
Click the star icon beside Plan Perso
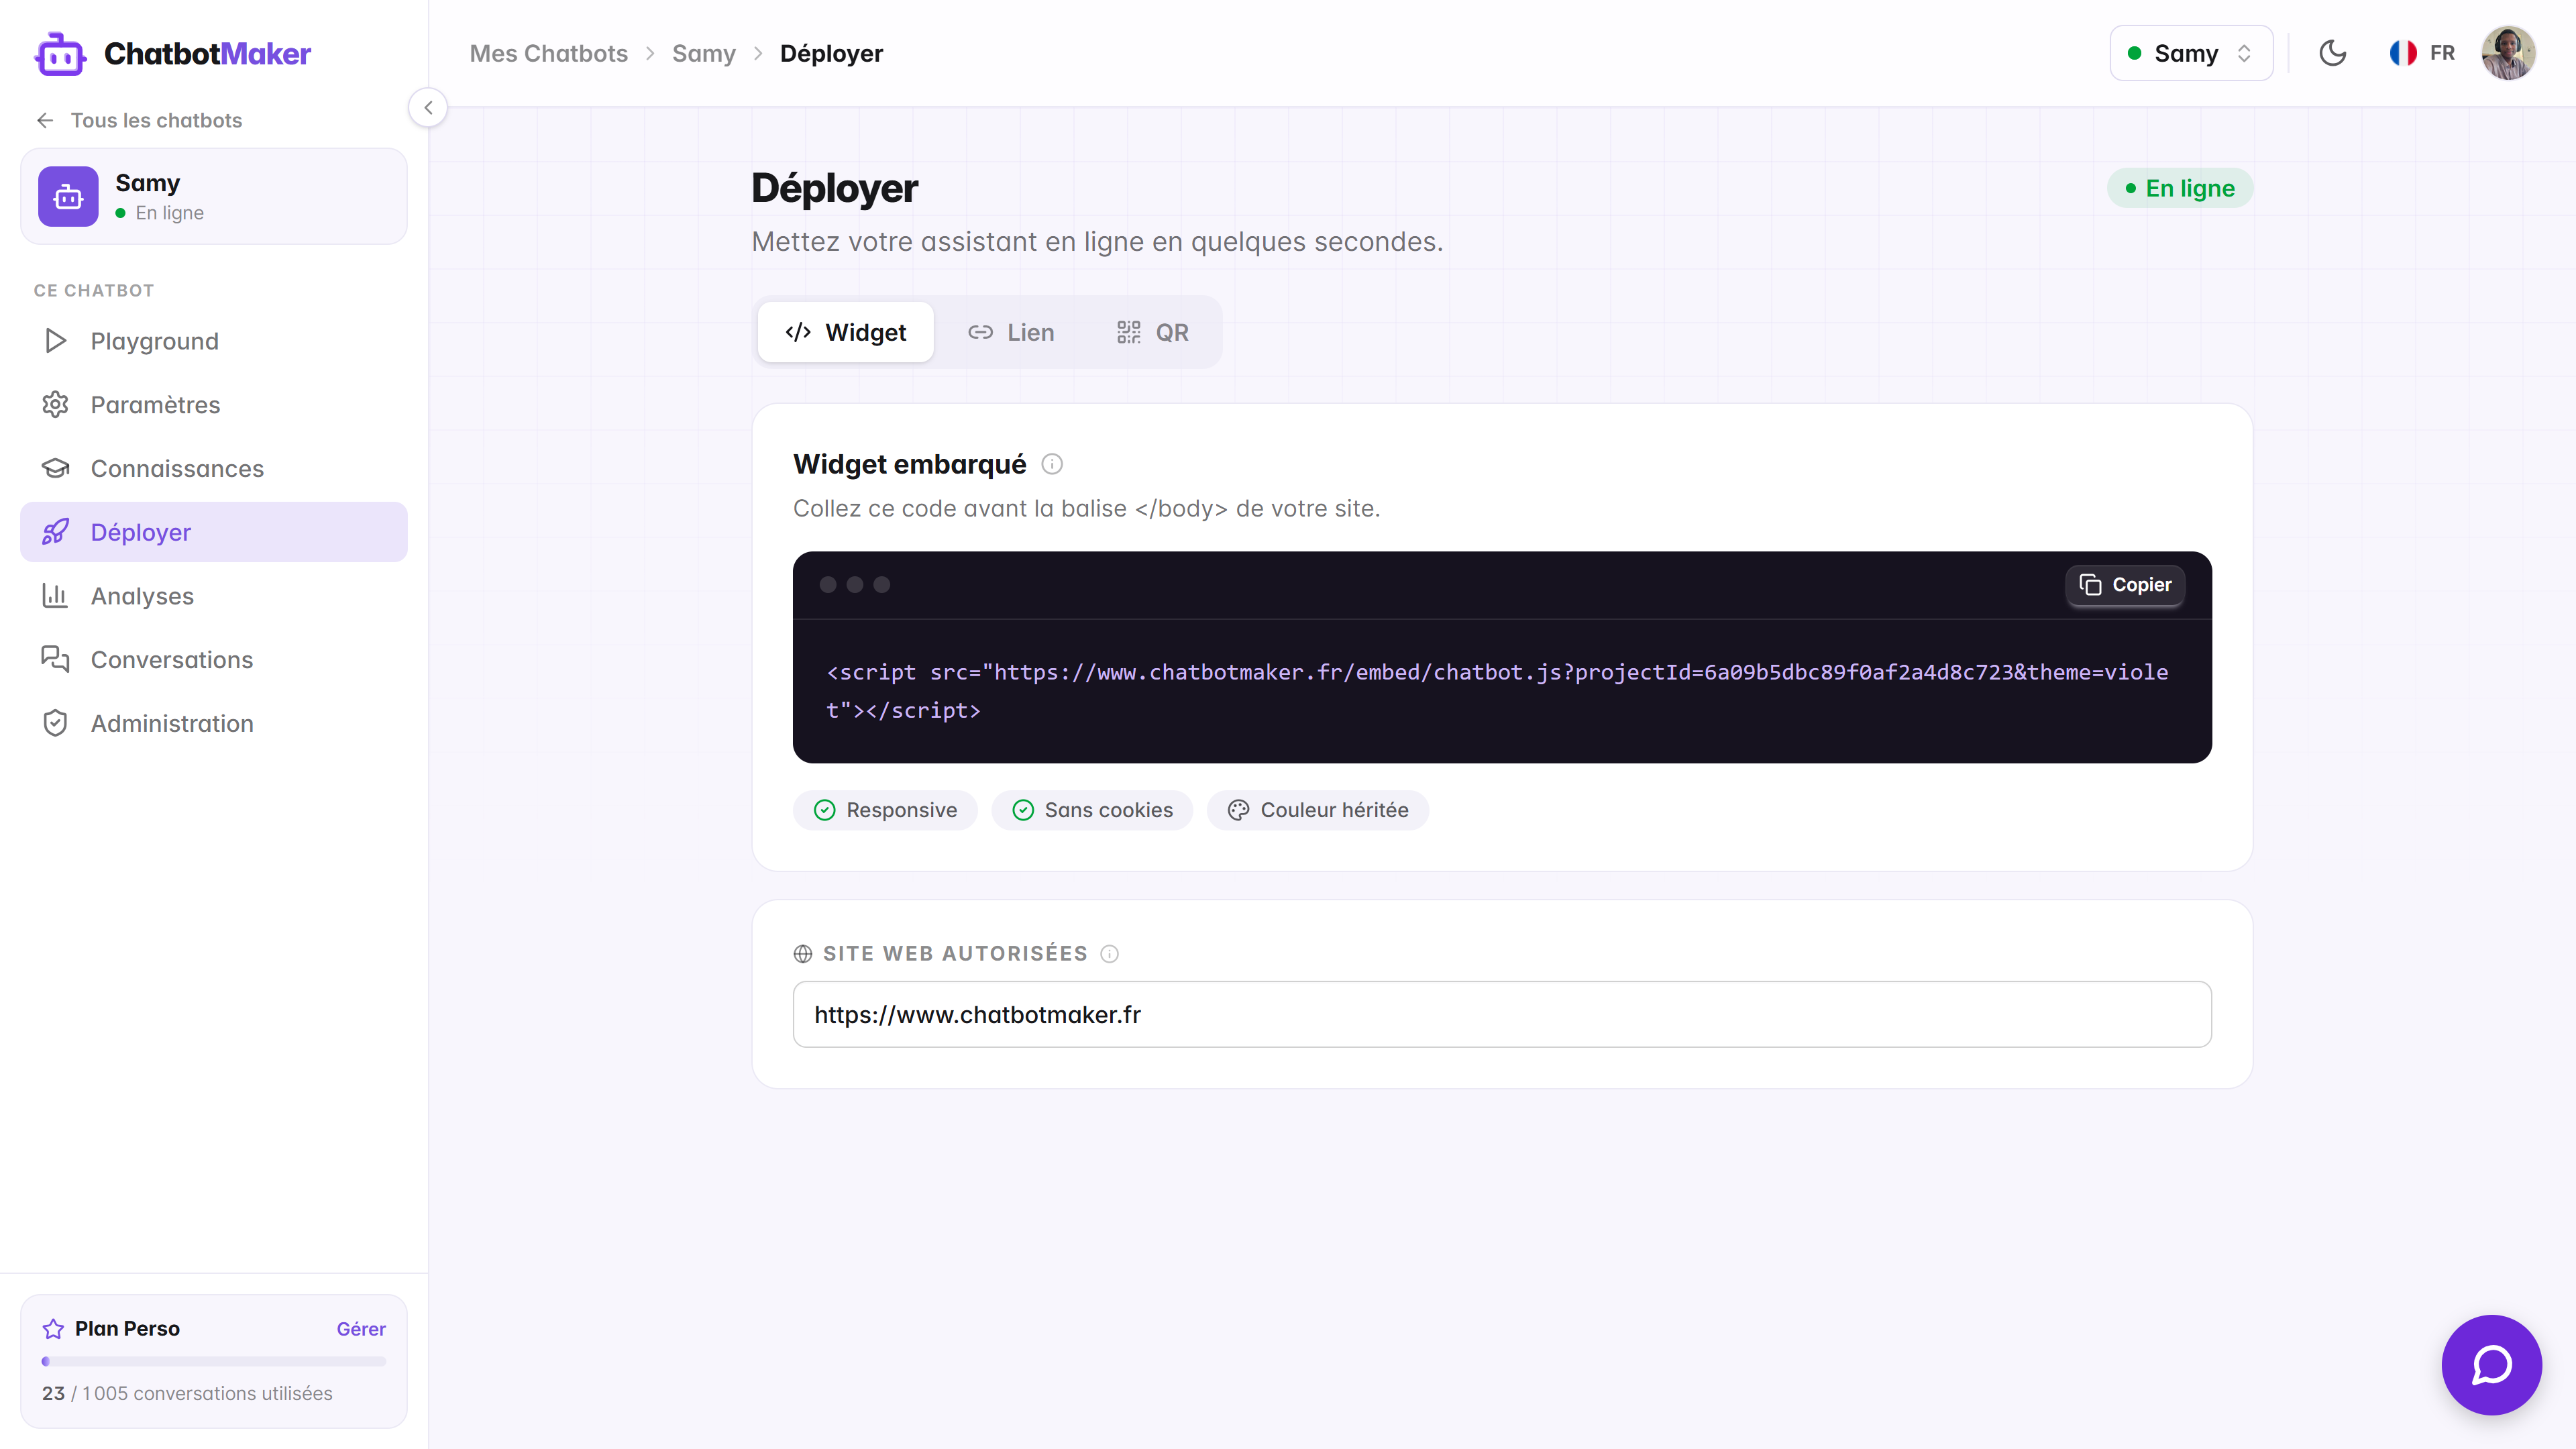[53, 1329]
